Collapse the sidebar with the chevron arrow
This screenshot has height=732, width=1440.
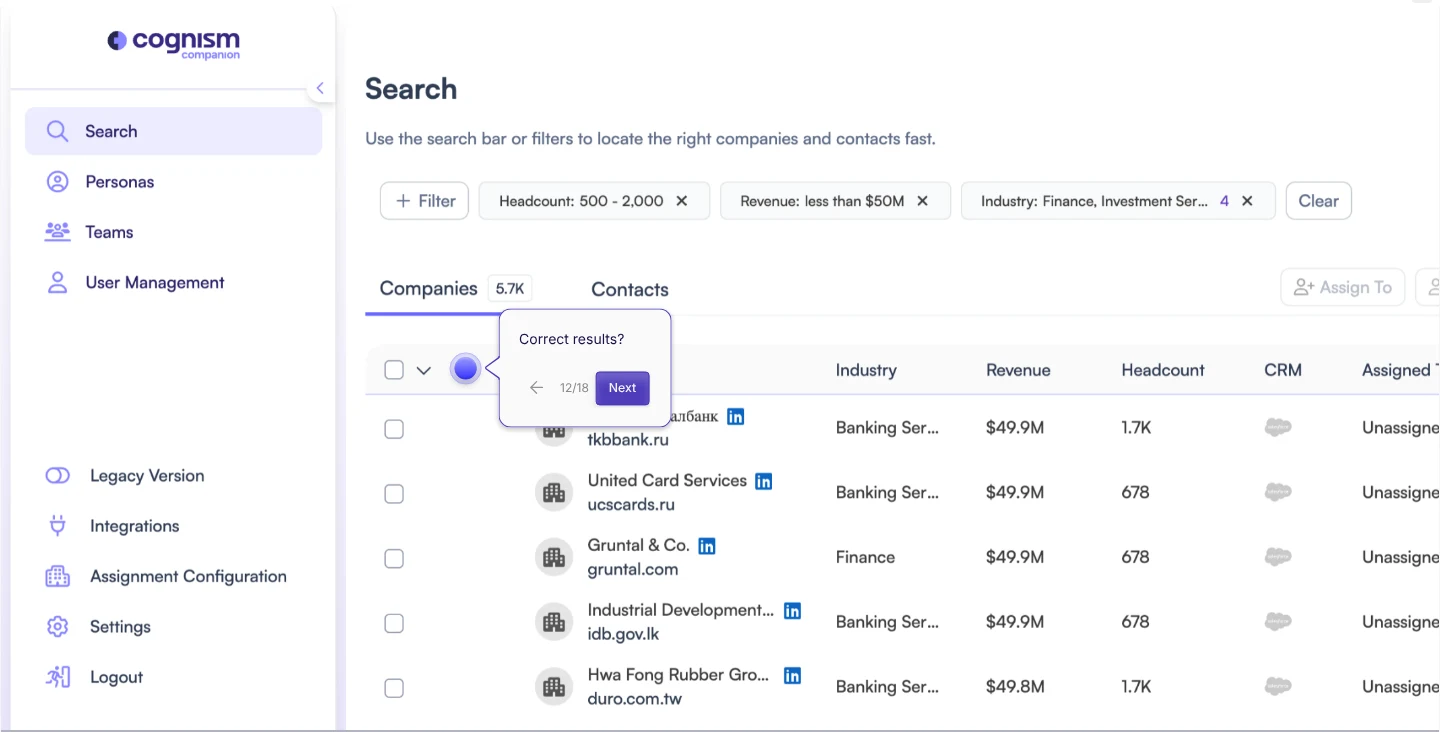point(320,89)
